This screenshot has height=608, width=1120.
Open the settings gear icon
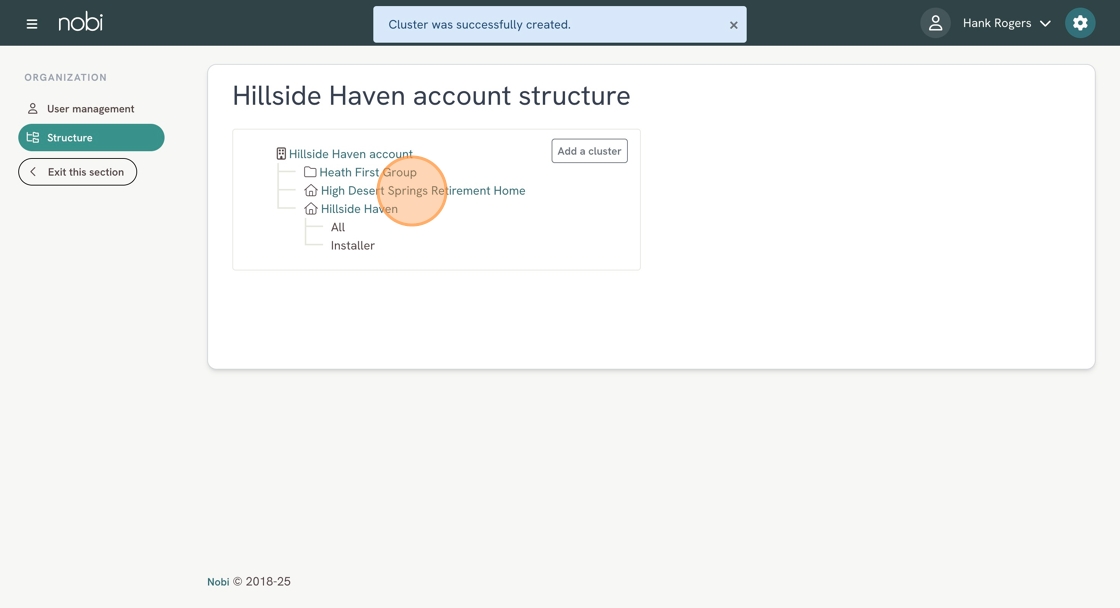tap(1080, 23)
